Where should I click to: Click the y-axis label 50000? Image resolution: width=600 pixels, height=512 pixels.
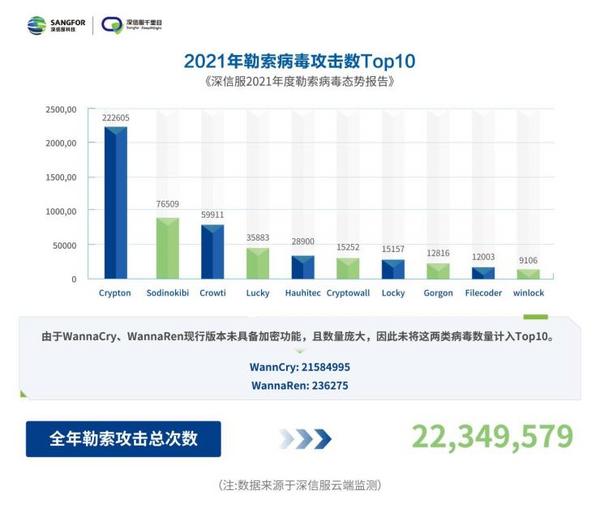[64, 246]
